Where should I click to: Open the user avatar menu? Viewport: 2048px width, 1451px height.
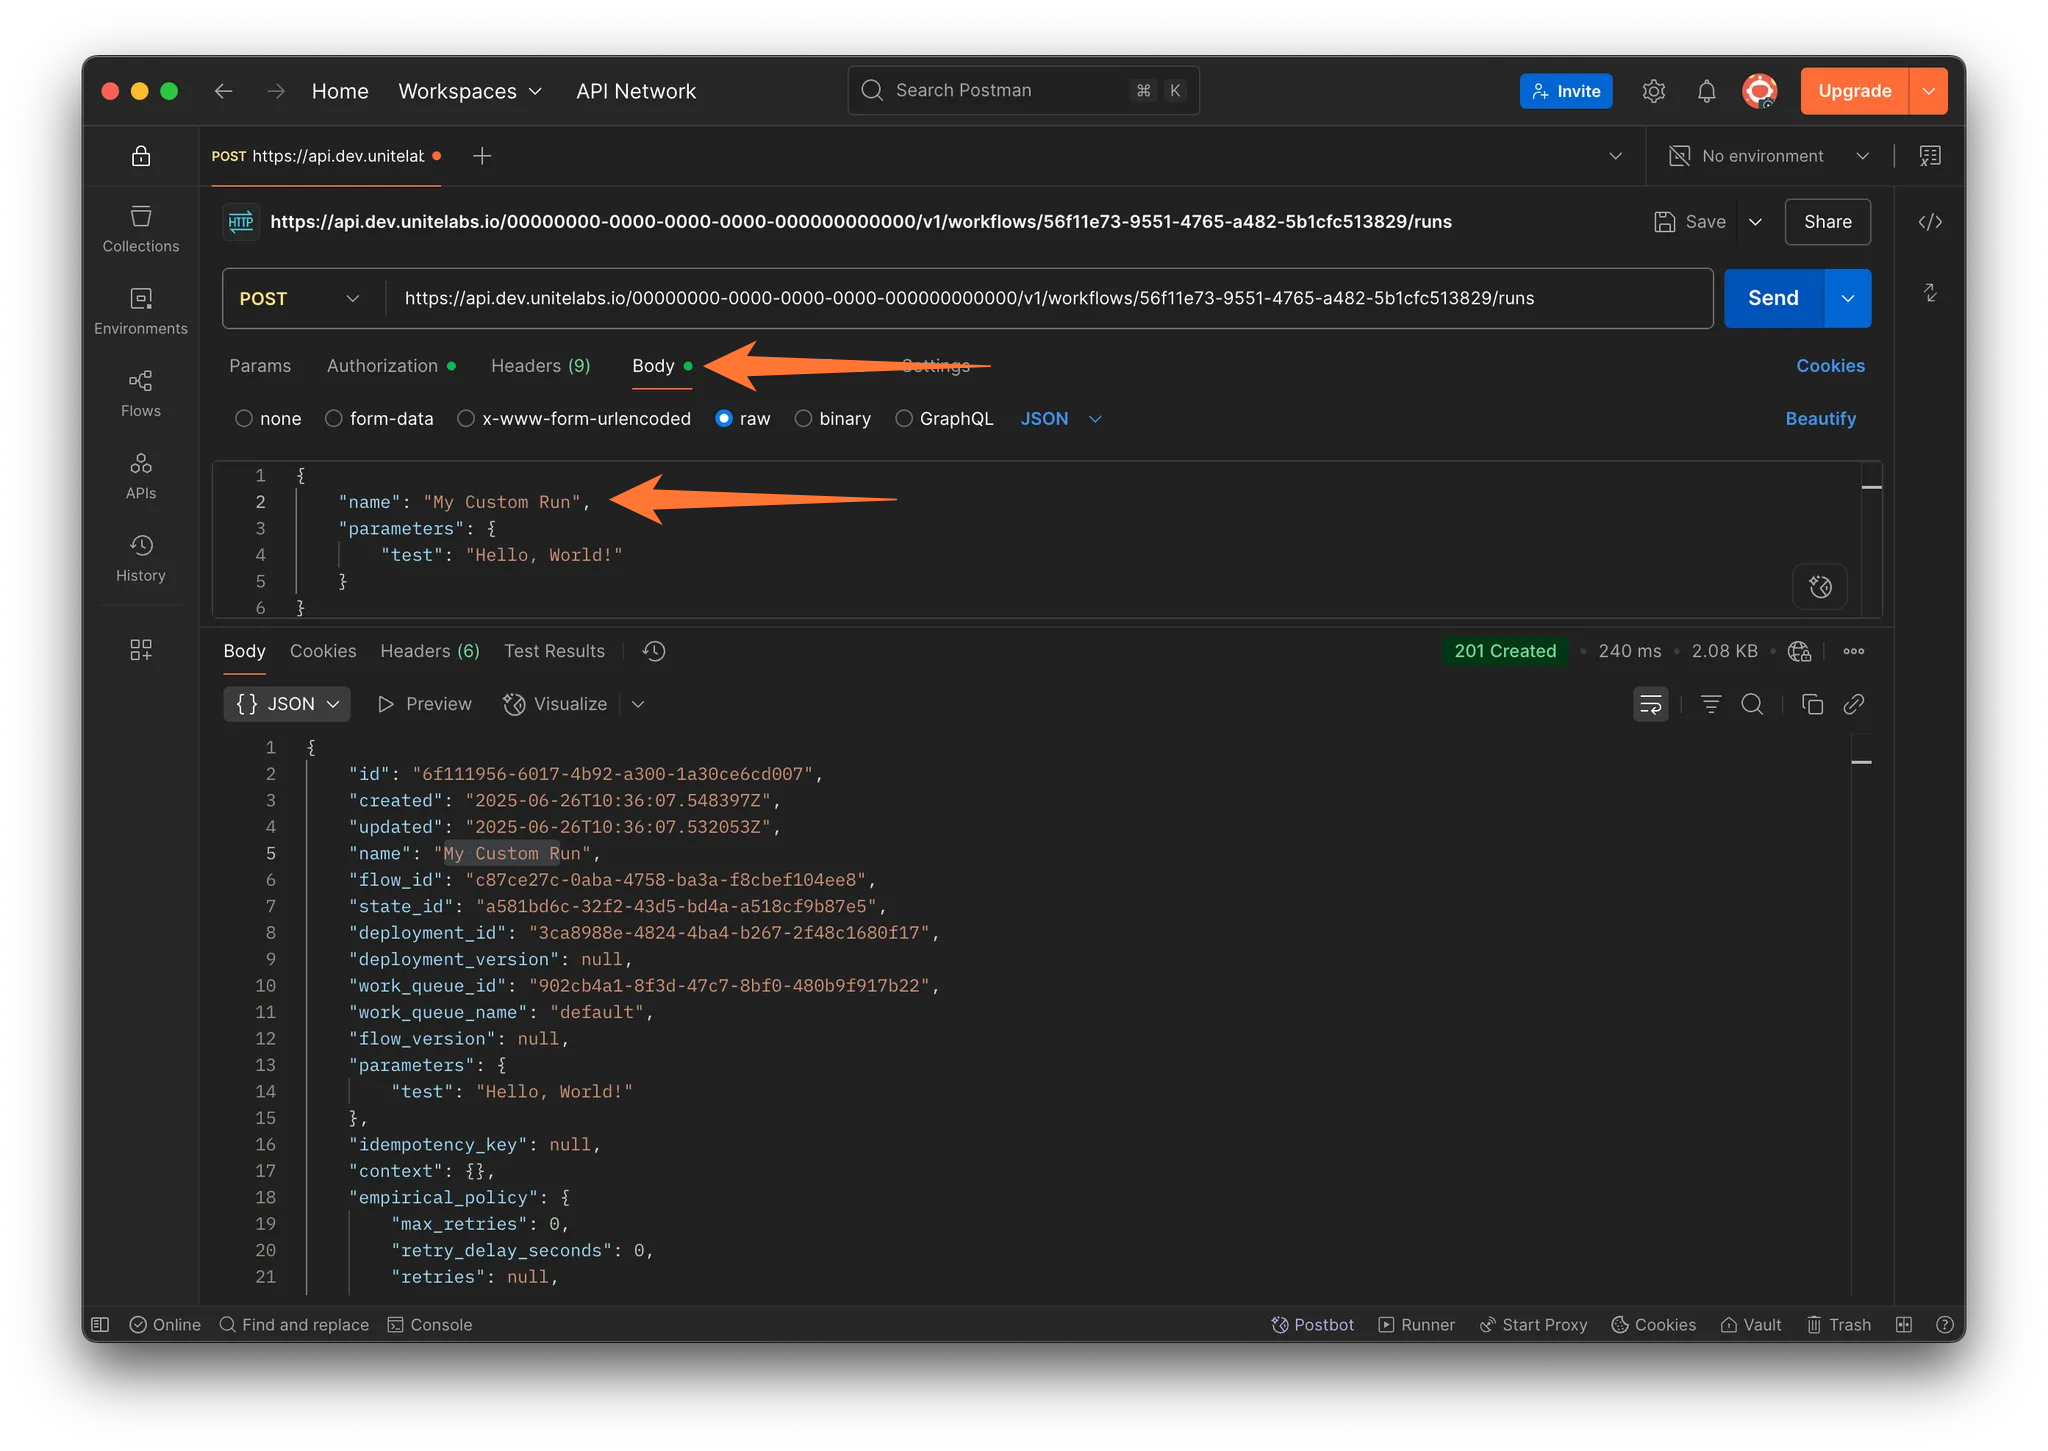[x=1759, y=91]
